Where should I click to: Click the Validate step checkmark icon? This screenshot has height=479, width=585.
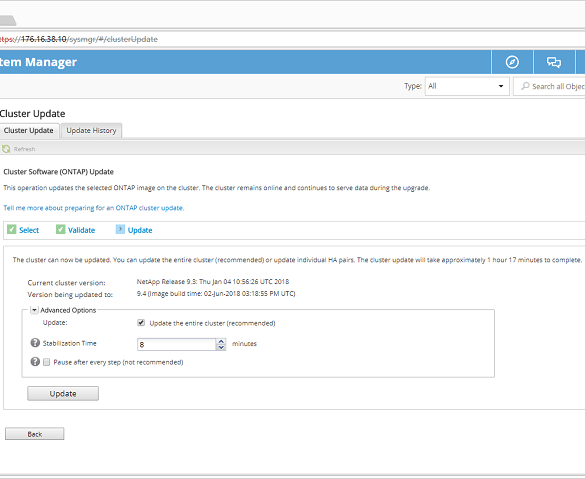tap(60, 229)
